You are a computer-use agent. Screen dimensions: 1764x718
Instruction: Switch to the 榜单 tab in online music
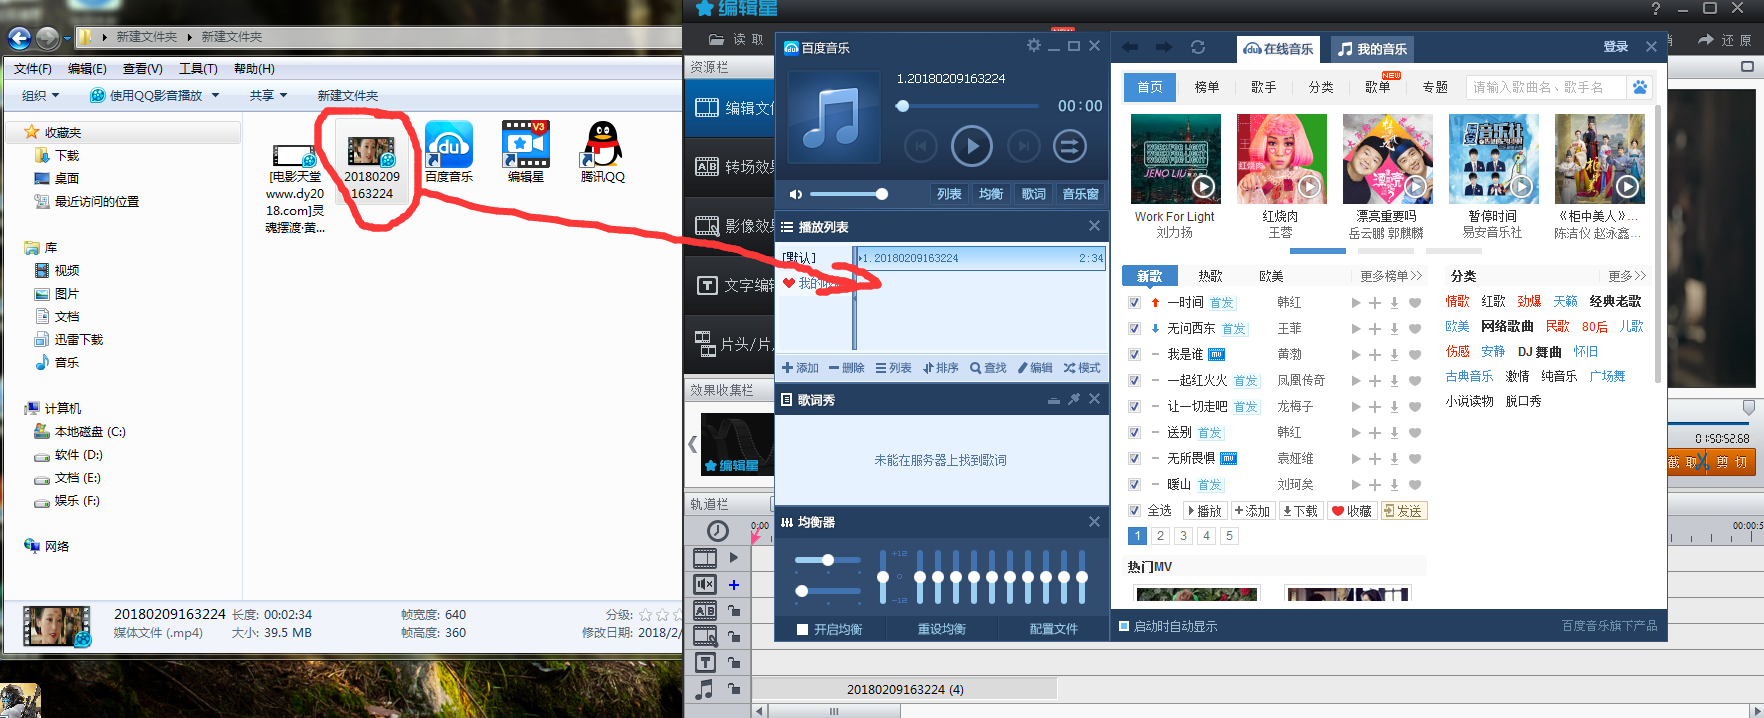[1207, 87]
